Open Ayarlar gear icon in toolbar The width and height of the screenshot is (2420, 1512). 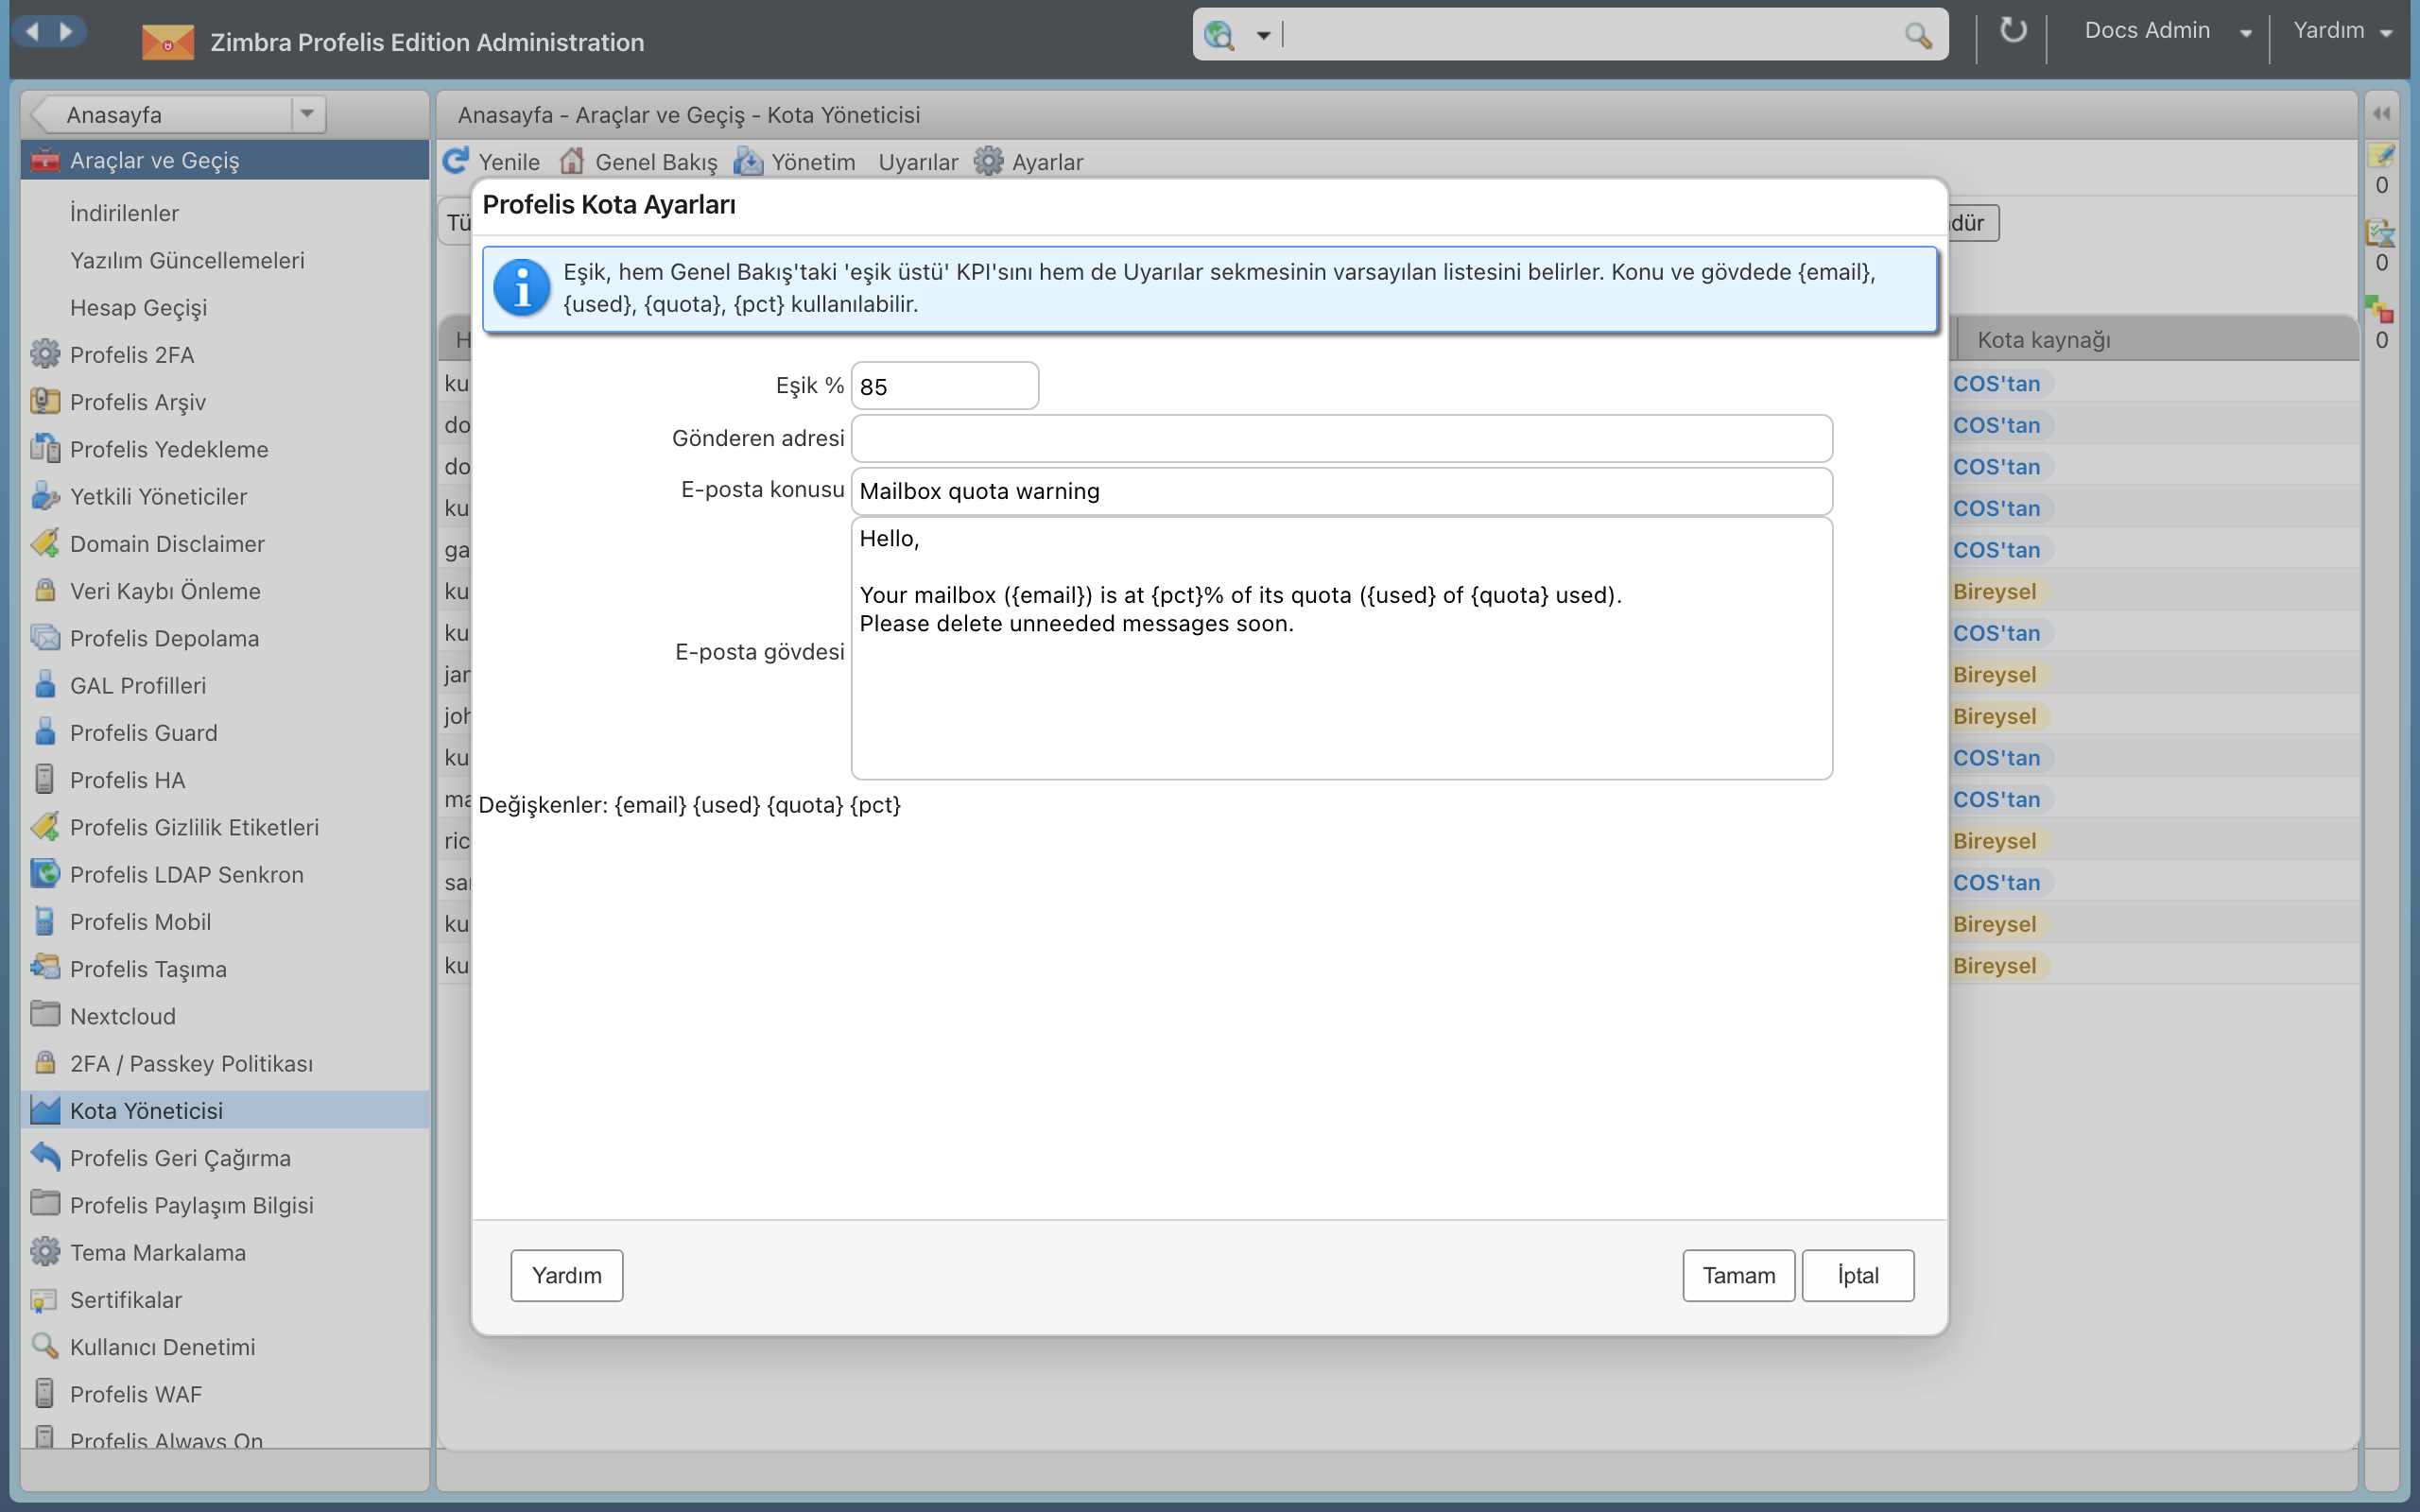pyautogui.click(x=988, y=161)
